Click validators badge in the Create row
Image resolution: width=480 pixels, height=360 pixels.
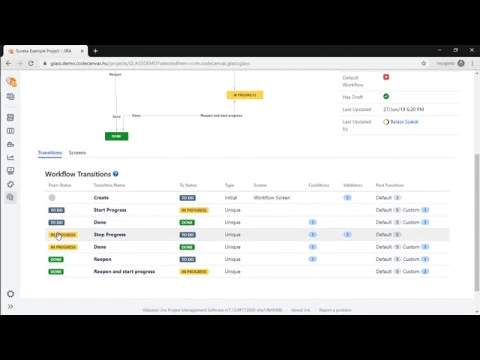point(347,198)
